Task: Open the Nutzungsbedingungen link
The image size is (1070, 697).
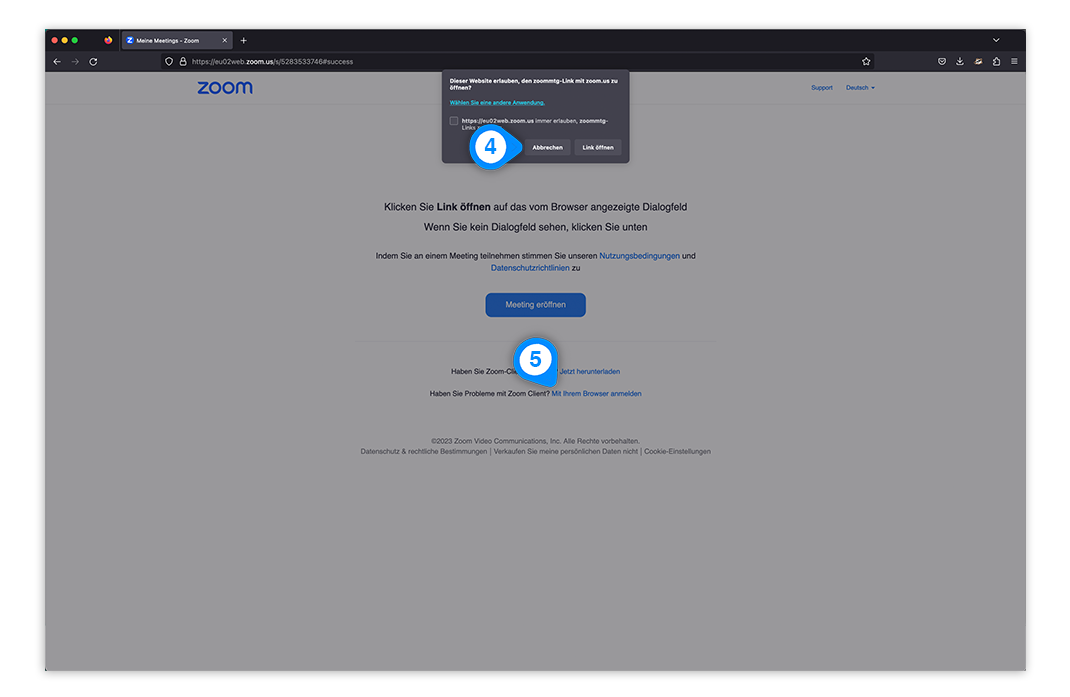Action: coord(639,256)
